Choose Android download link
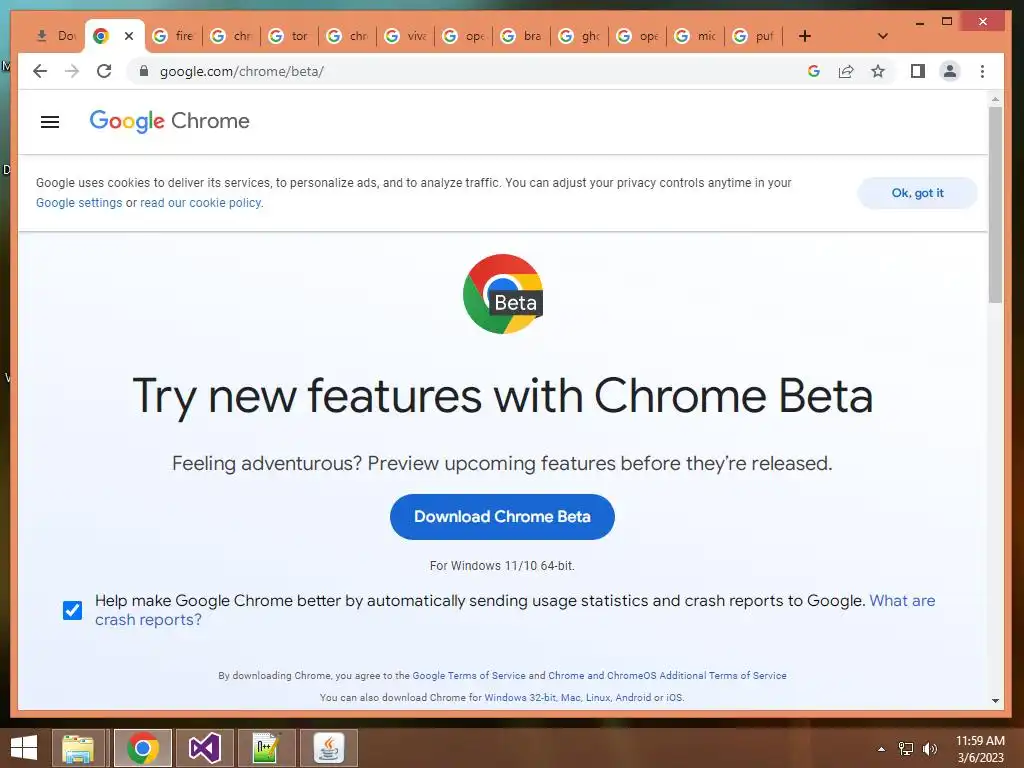Image resolution: width=1024 pixels, height=768 pixels. click(x=633, y=698)
